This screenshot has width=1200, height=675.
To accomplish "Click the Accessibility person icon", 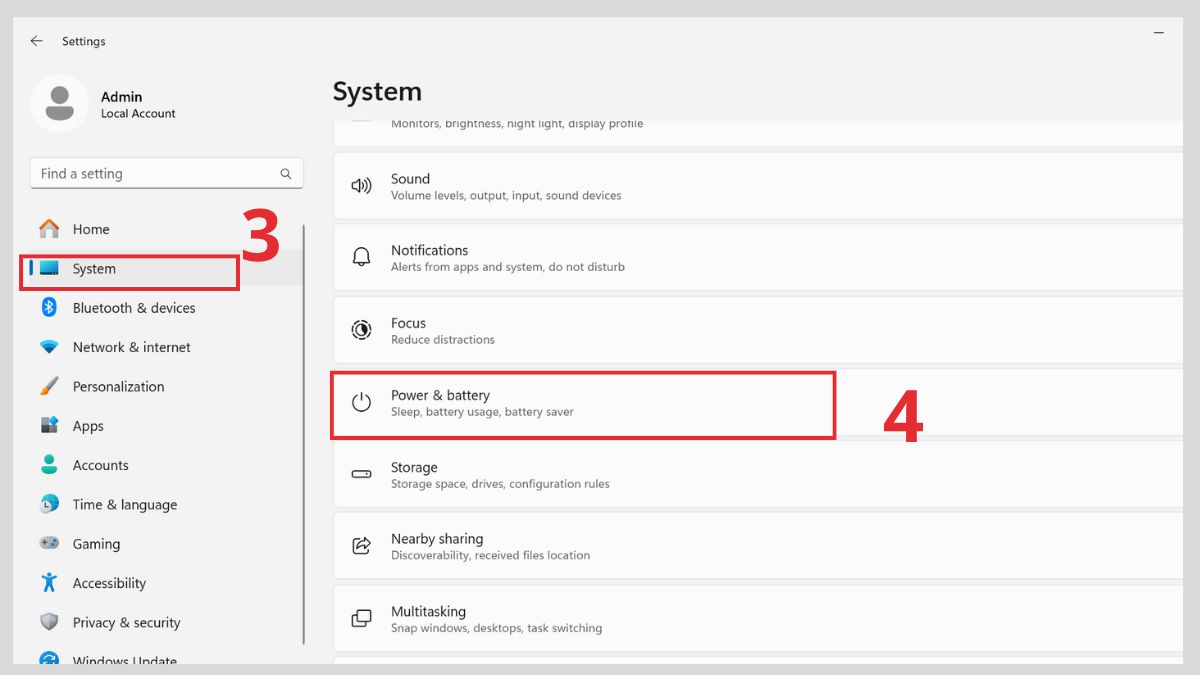I will click(49, 583).
